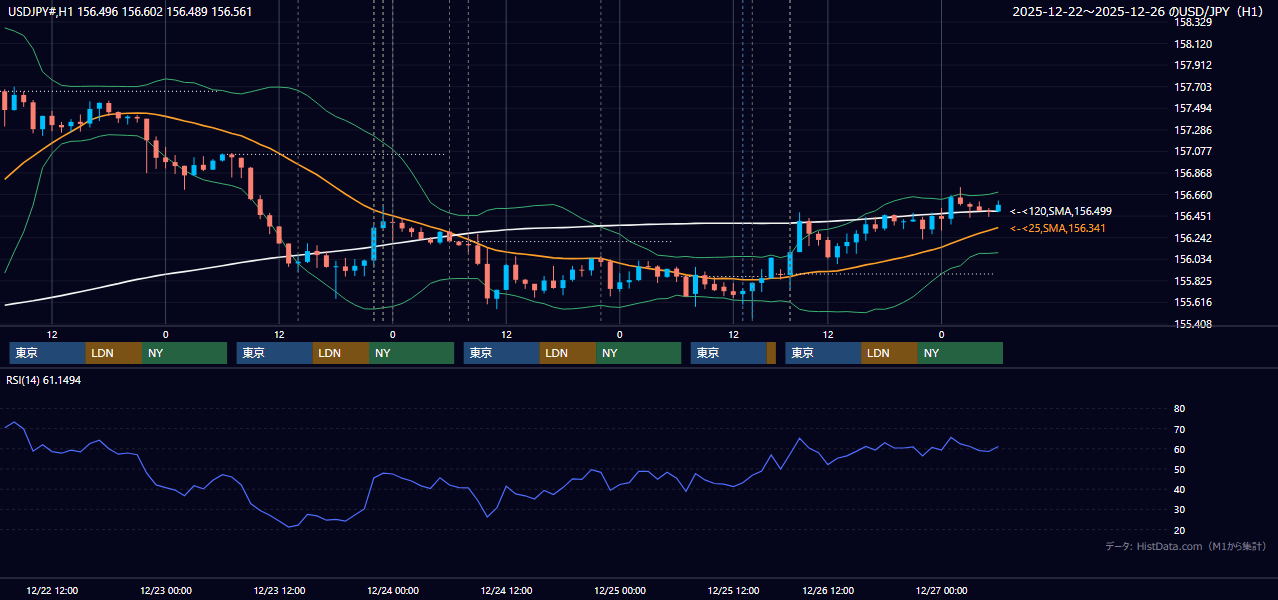Viewport: 1278px width, 600px height.
Task: Click the 12/26 12:00 date label
Action: tap(828, 591)
